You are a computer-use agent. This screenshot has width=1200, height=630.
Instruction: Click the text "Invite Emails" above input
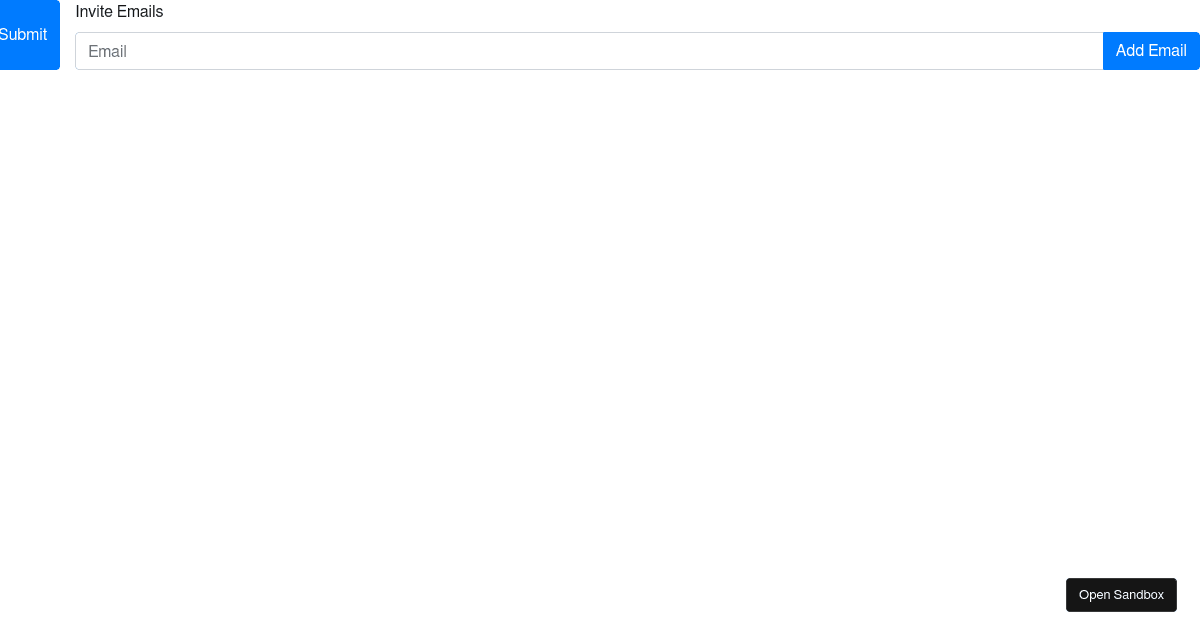pyautogui.click(x=119, y=12)
